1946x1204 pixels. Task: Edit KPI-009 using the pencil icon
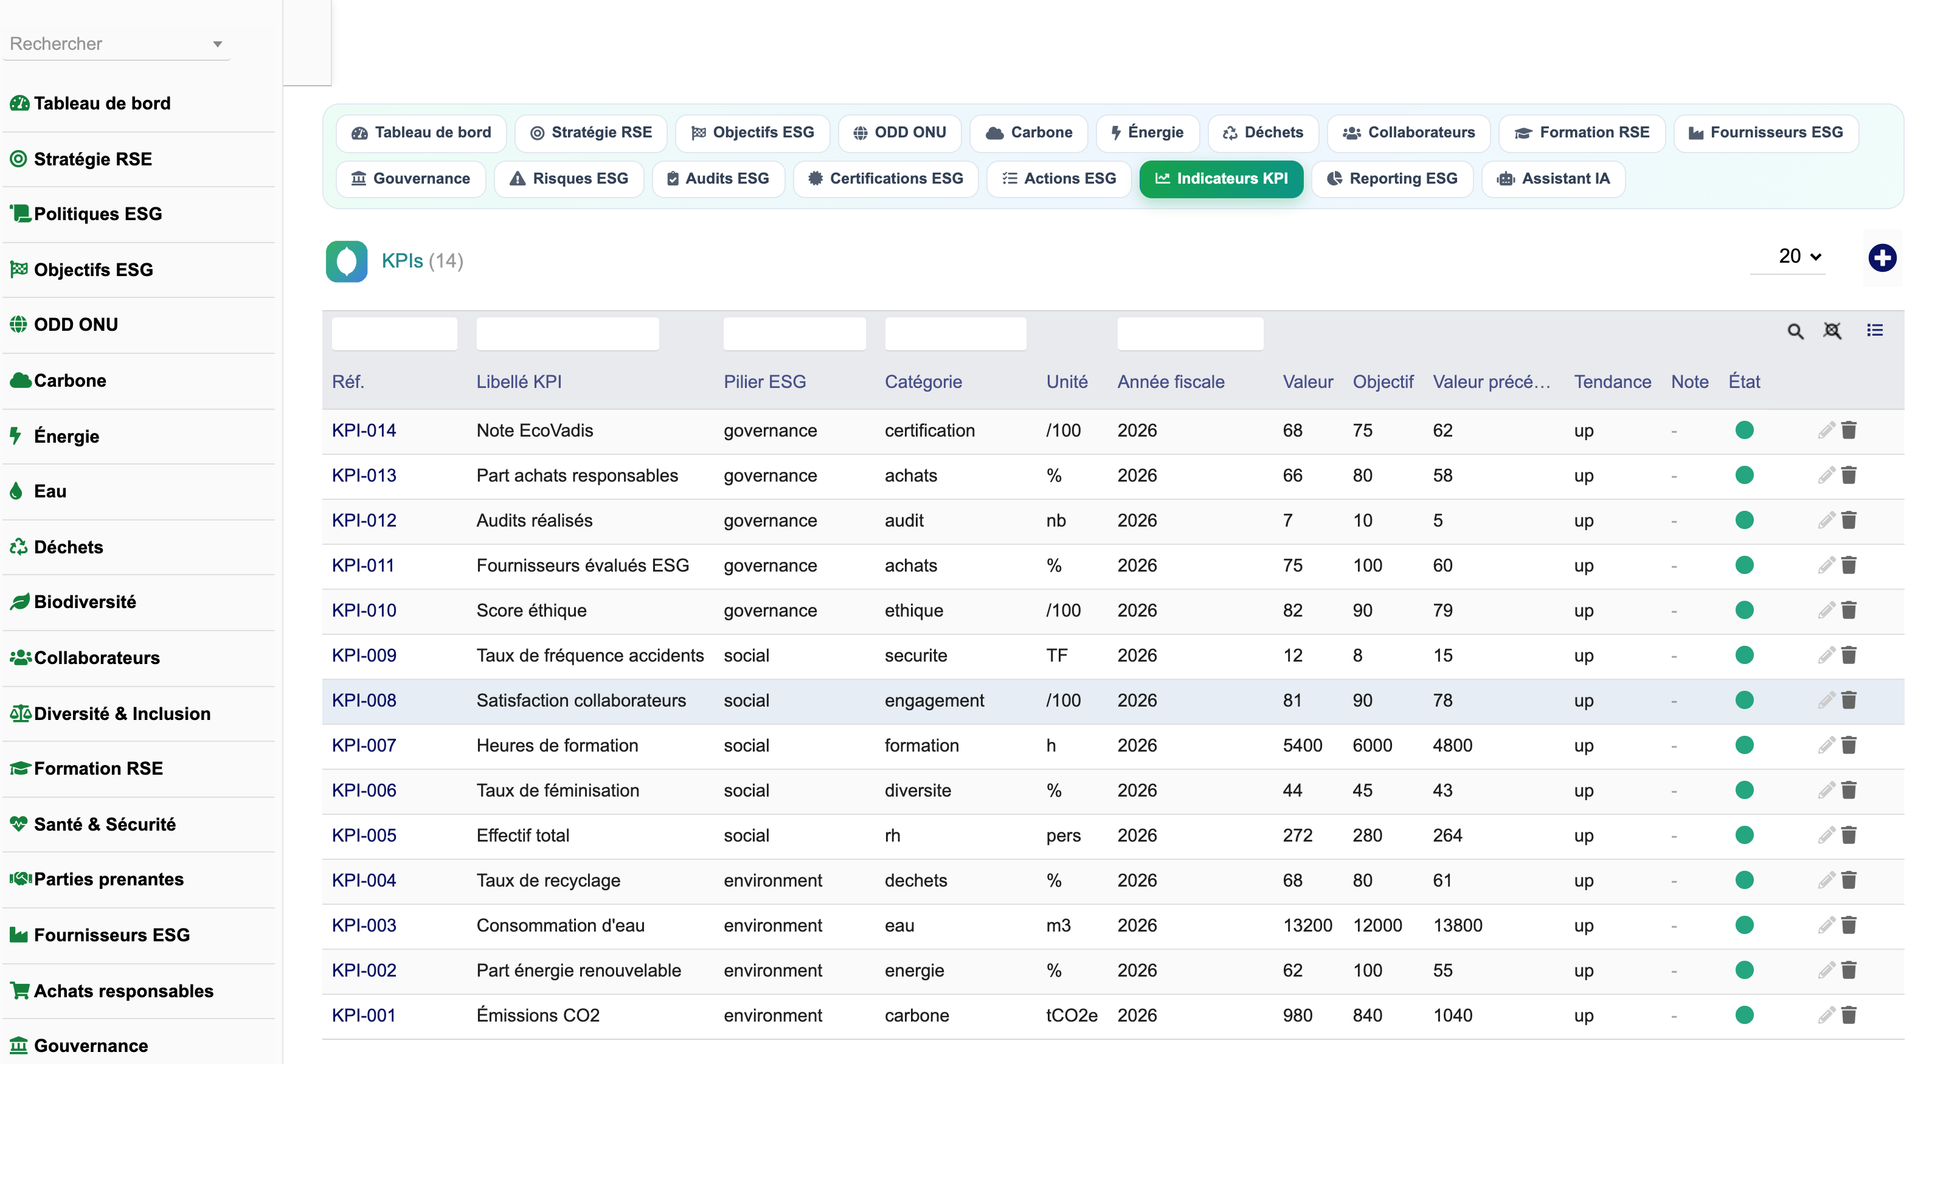click(x=1826, y=655)
